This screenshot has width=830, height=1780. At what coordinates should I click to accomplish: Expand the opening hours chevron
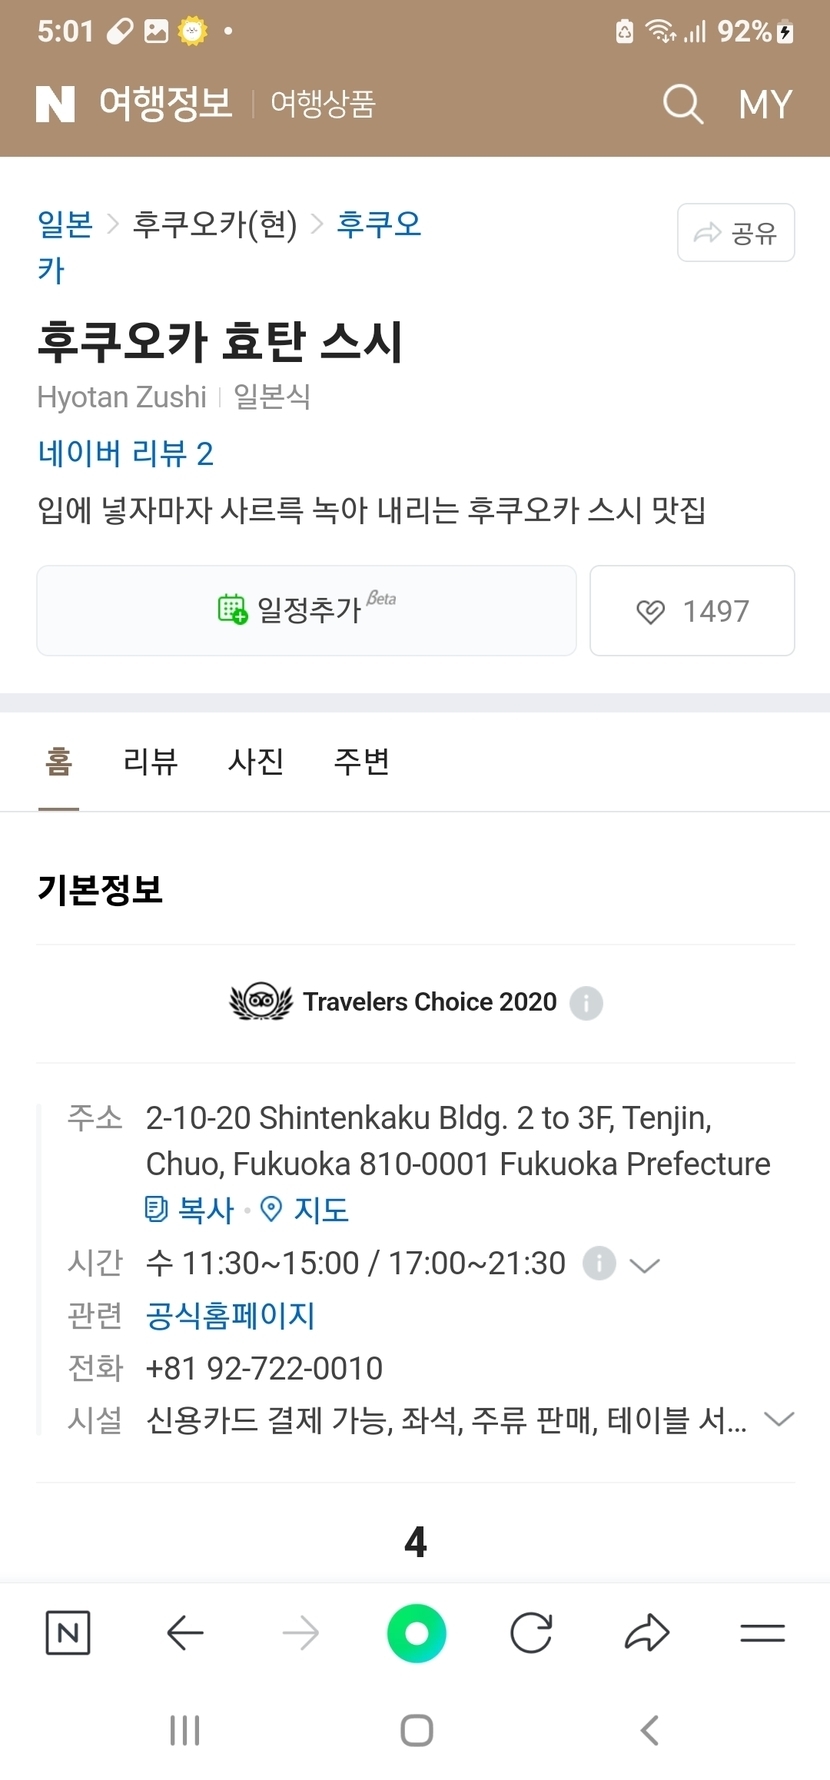click(x=645, y=1265)
